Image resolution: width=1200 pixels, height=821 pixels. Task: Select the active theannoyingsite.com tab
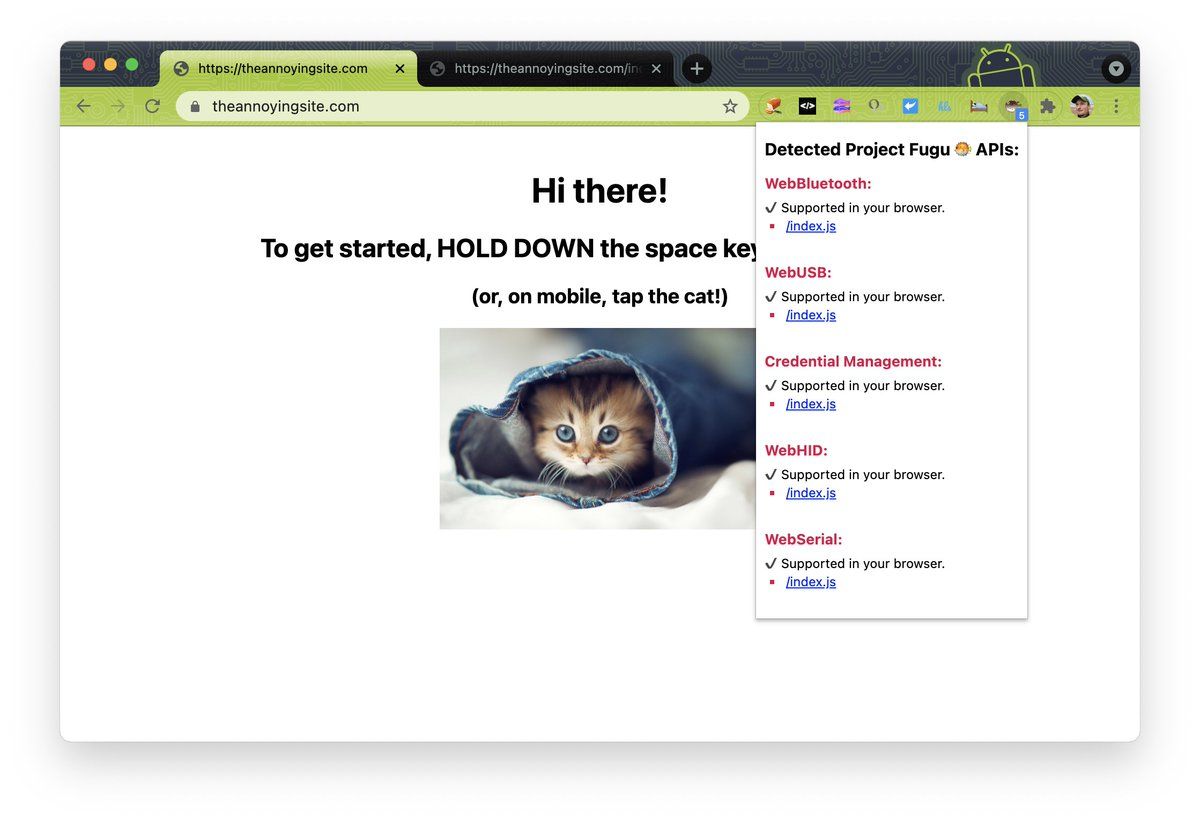point(280,68)
